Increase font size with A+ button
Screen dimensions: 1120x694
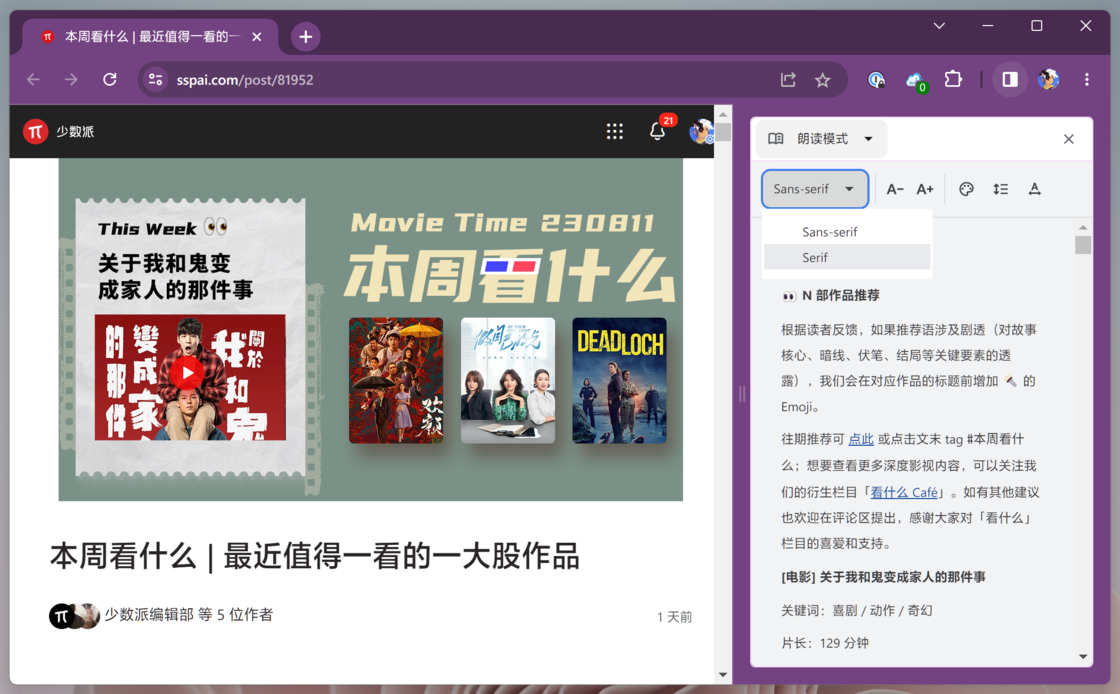[925, 189]
